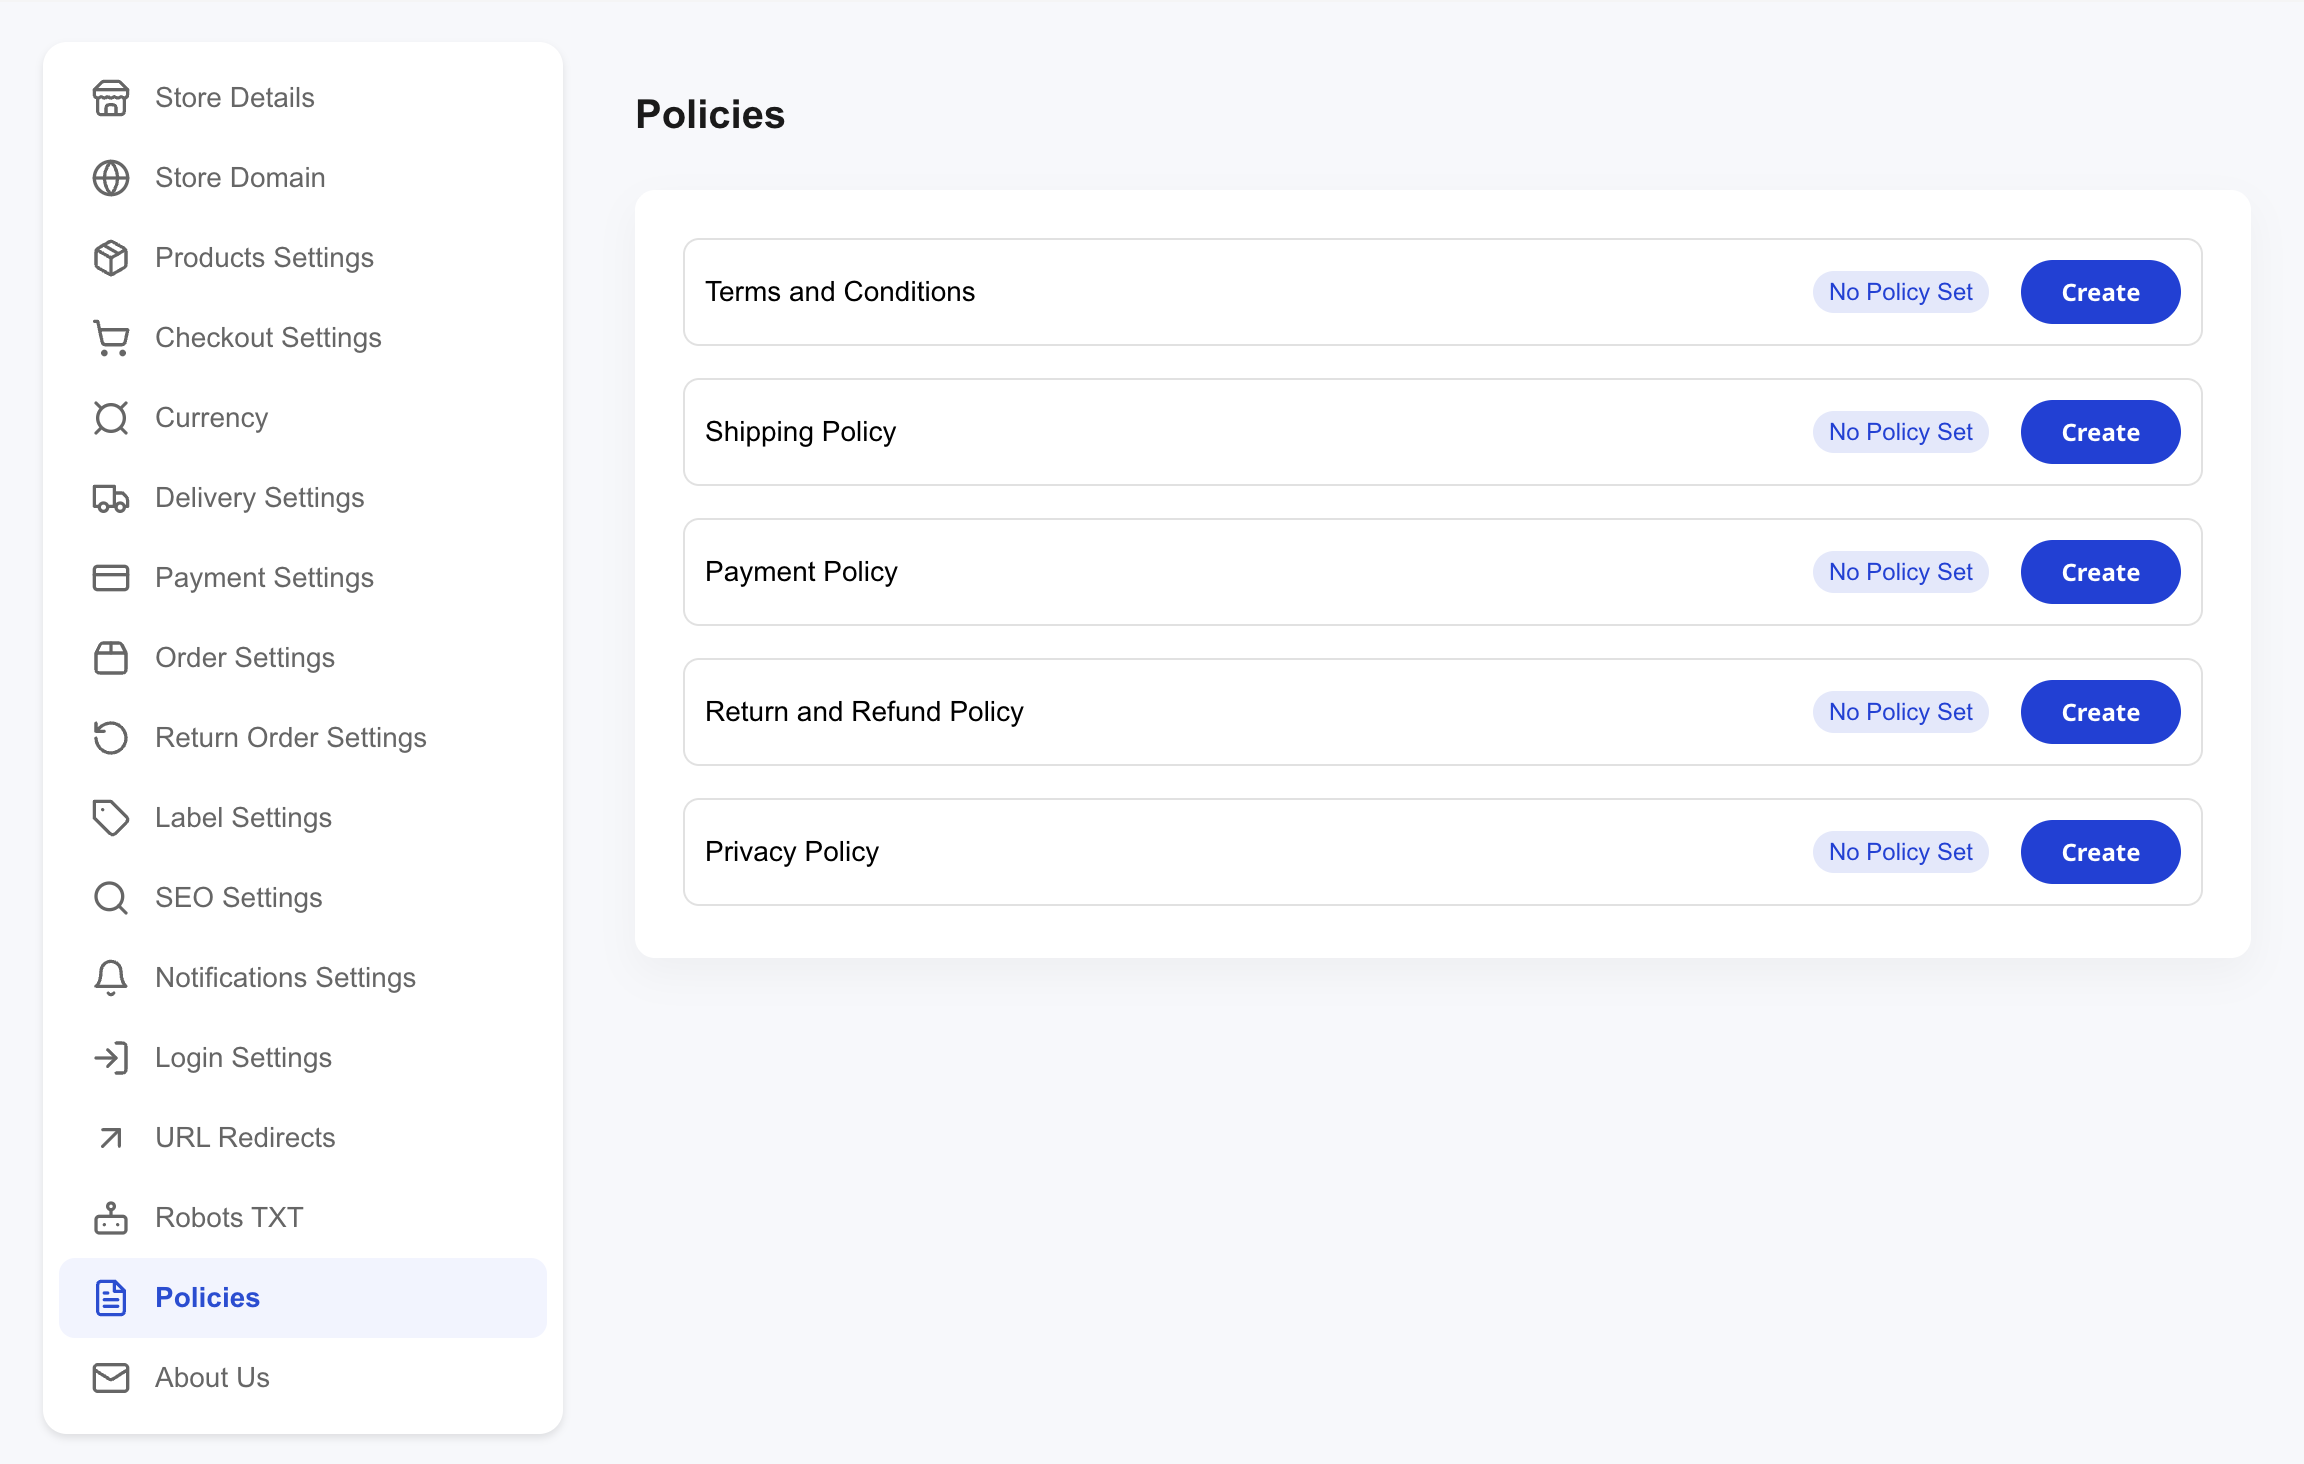This screenshot has width=2304, height=1464.
Task: Navigate to the About Us section
Action: point(211,1377)
